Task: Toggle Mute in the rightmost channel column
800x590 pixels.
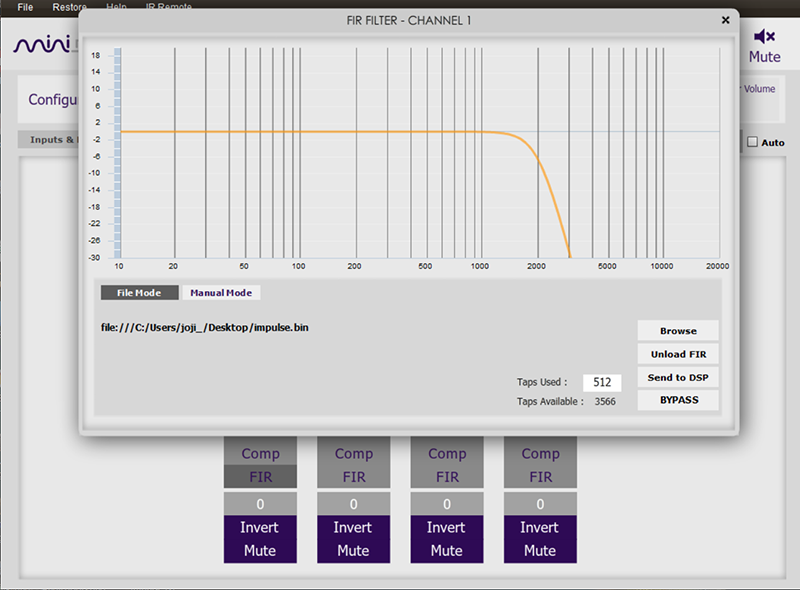Action: [540, 551]
